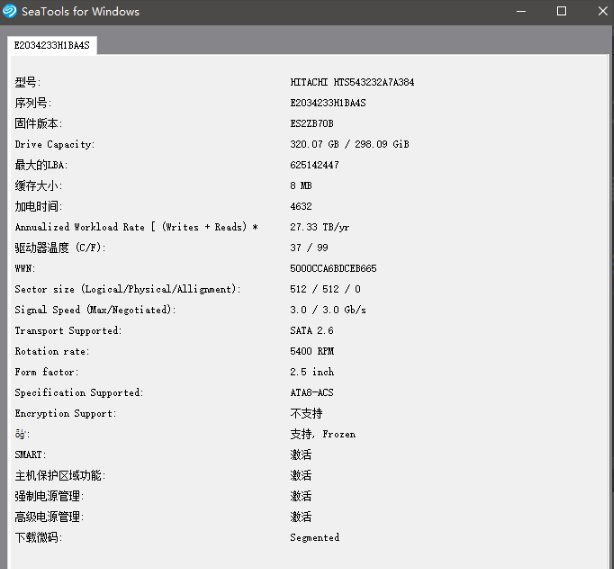Viewport: 614px width, 569px height.
Task: Click the WWN value 5000CCA6BDCEB665
Action: (333, 268)
